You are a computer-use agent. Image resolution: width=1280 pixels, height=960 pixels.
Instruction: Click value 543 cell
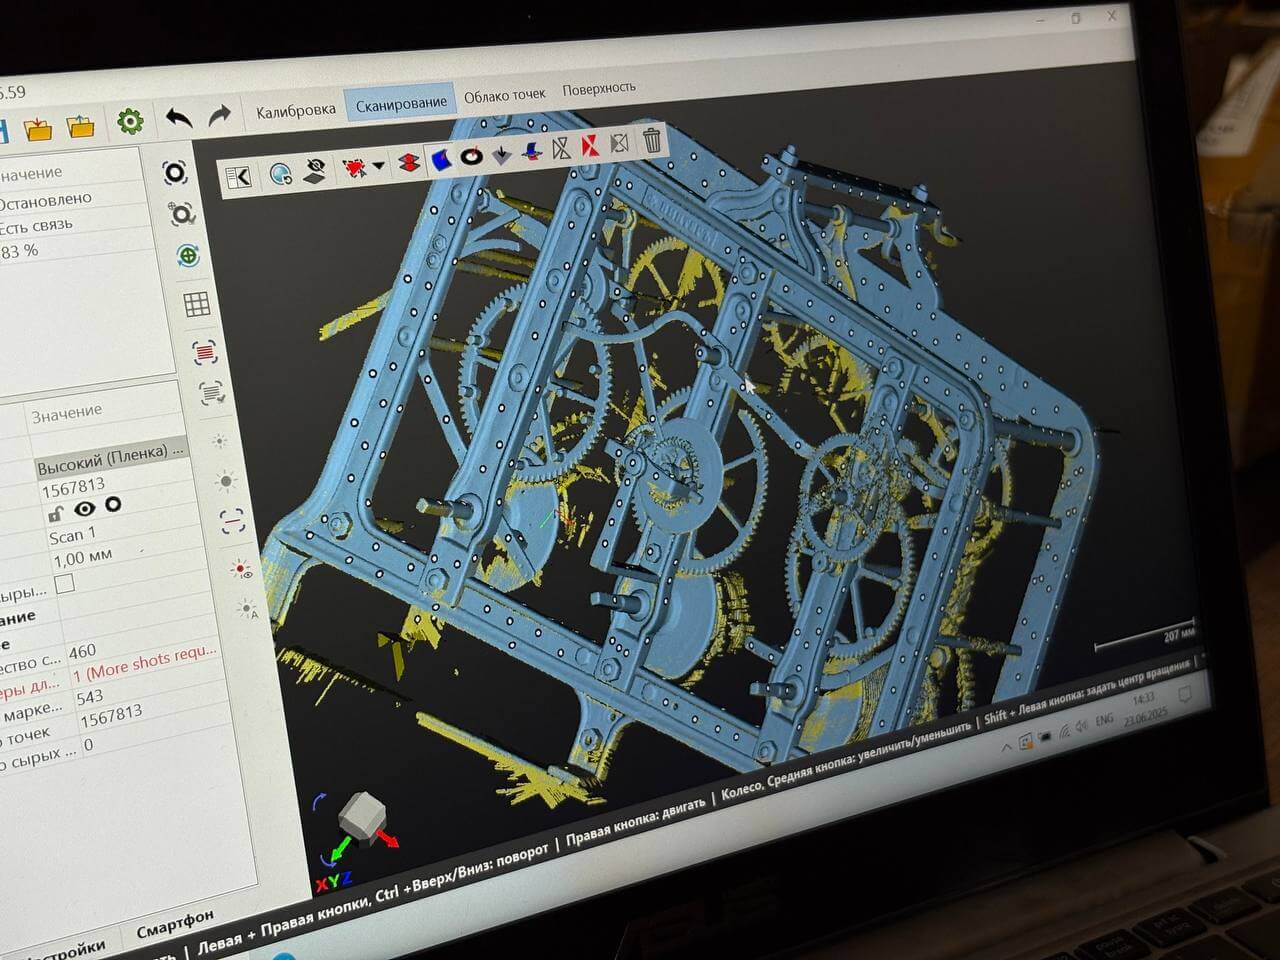90,697
